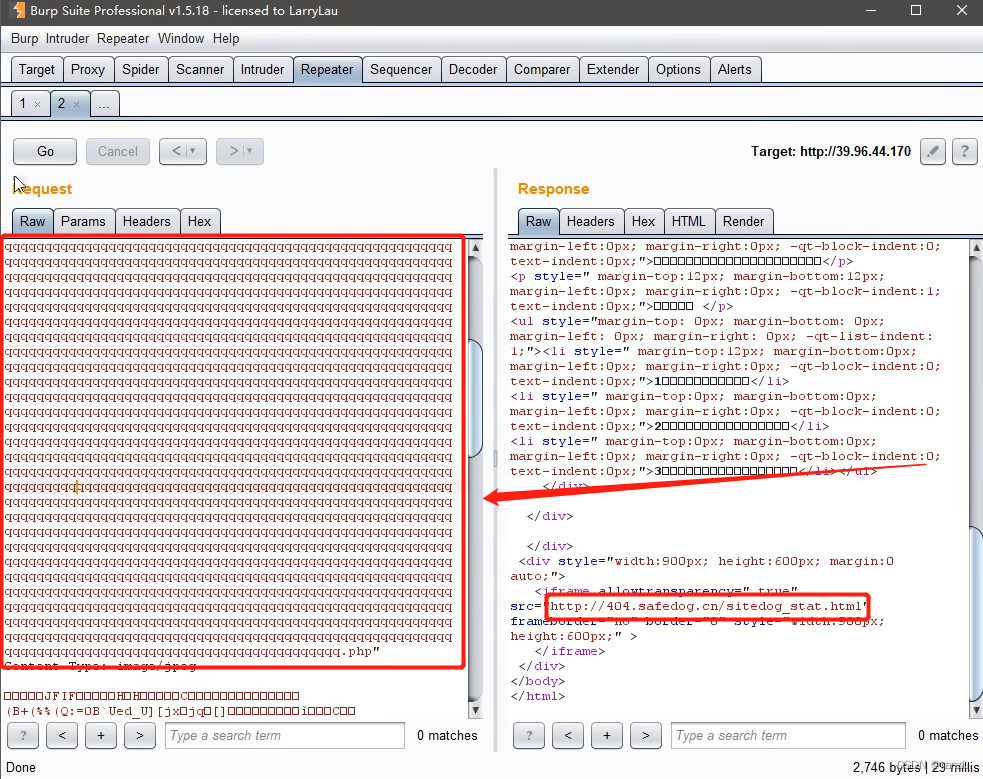Click the Response pane heading
The image size is (983, 779).
[553, 189]
